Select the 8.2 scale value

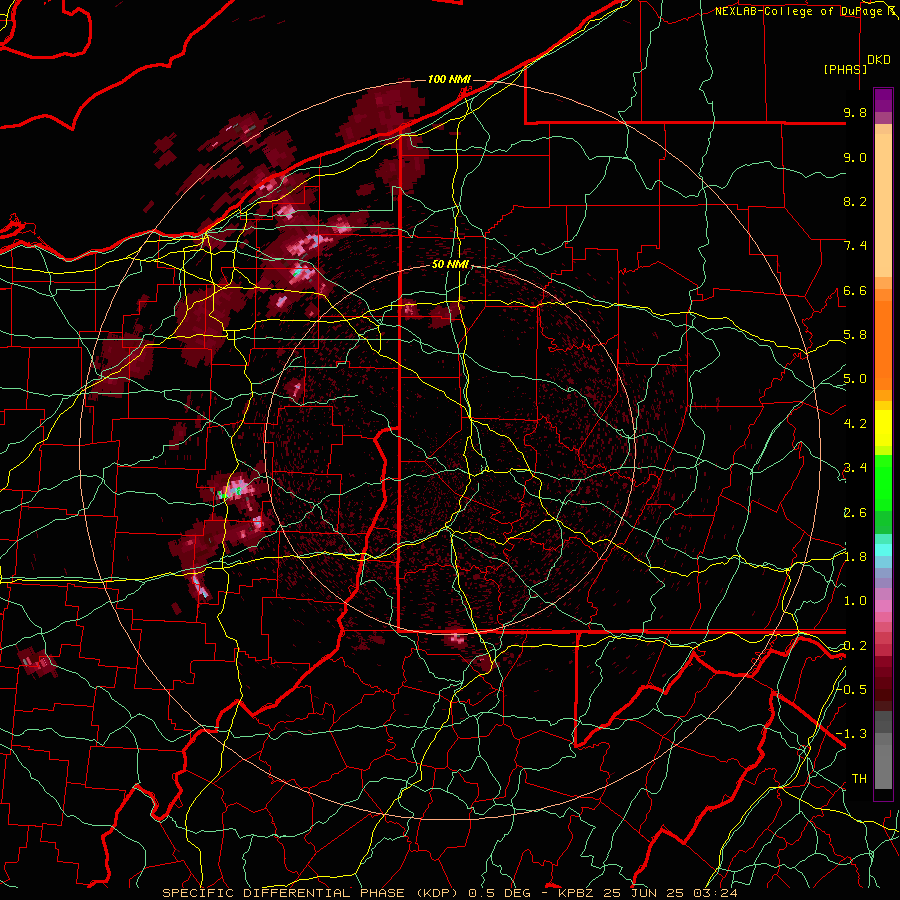click(855, 201)
